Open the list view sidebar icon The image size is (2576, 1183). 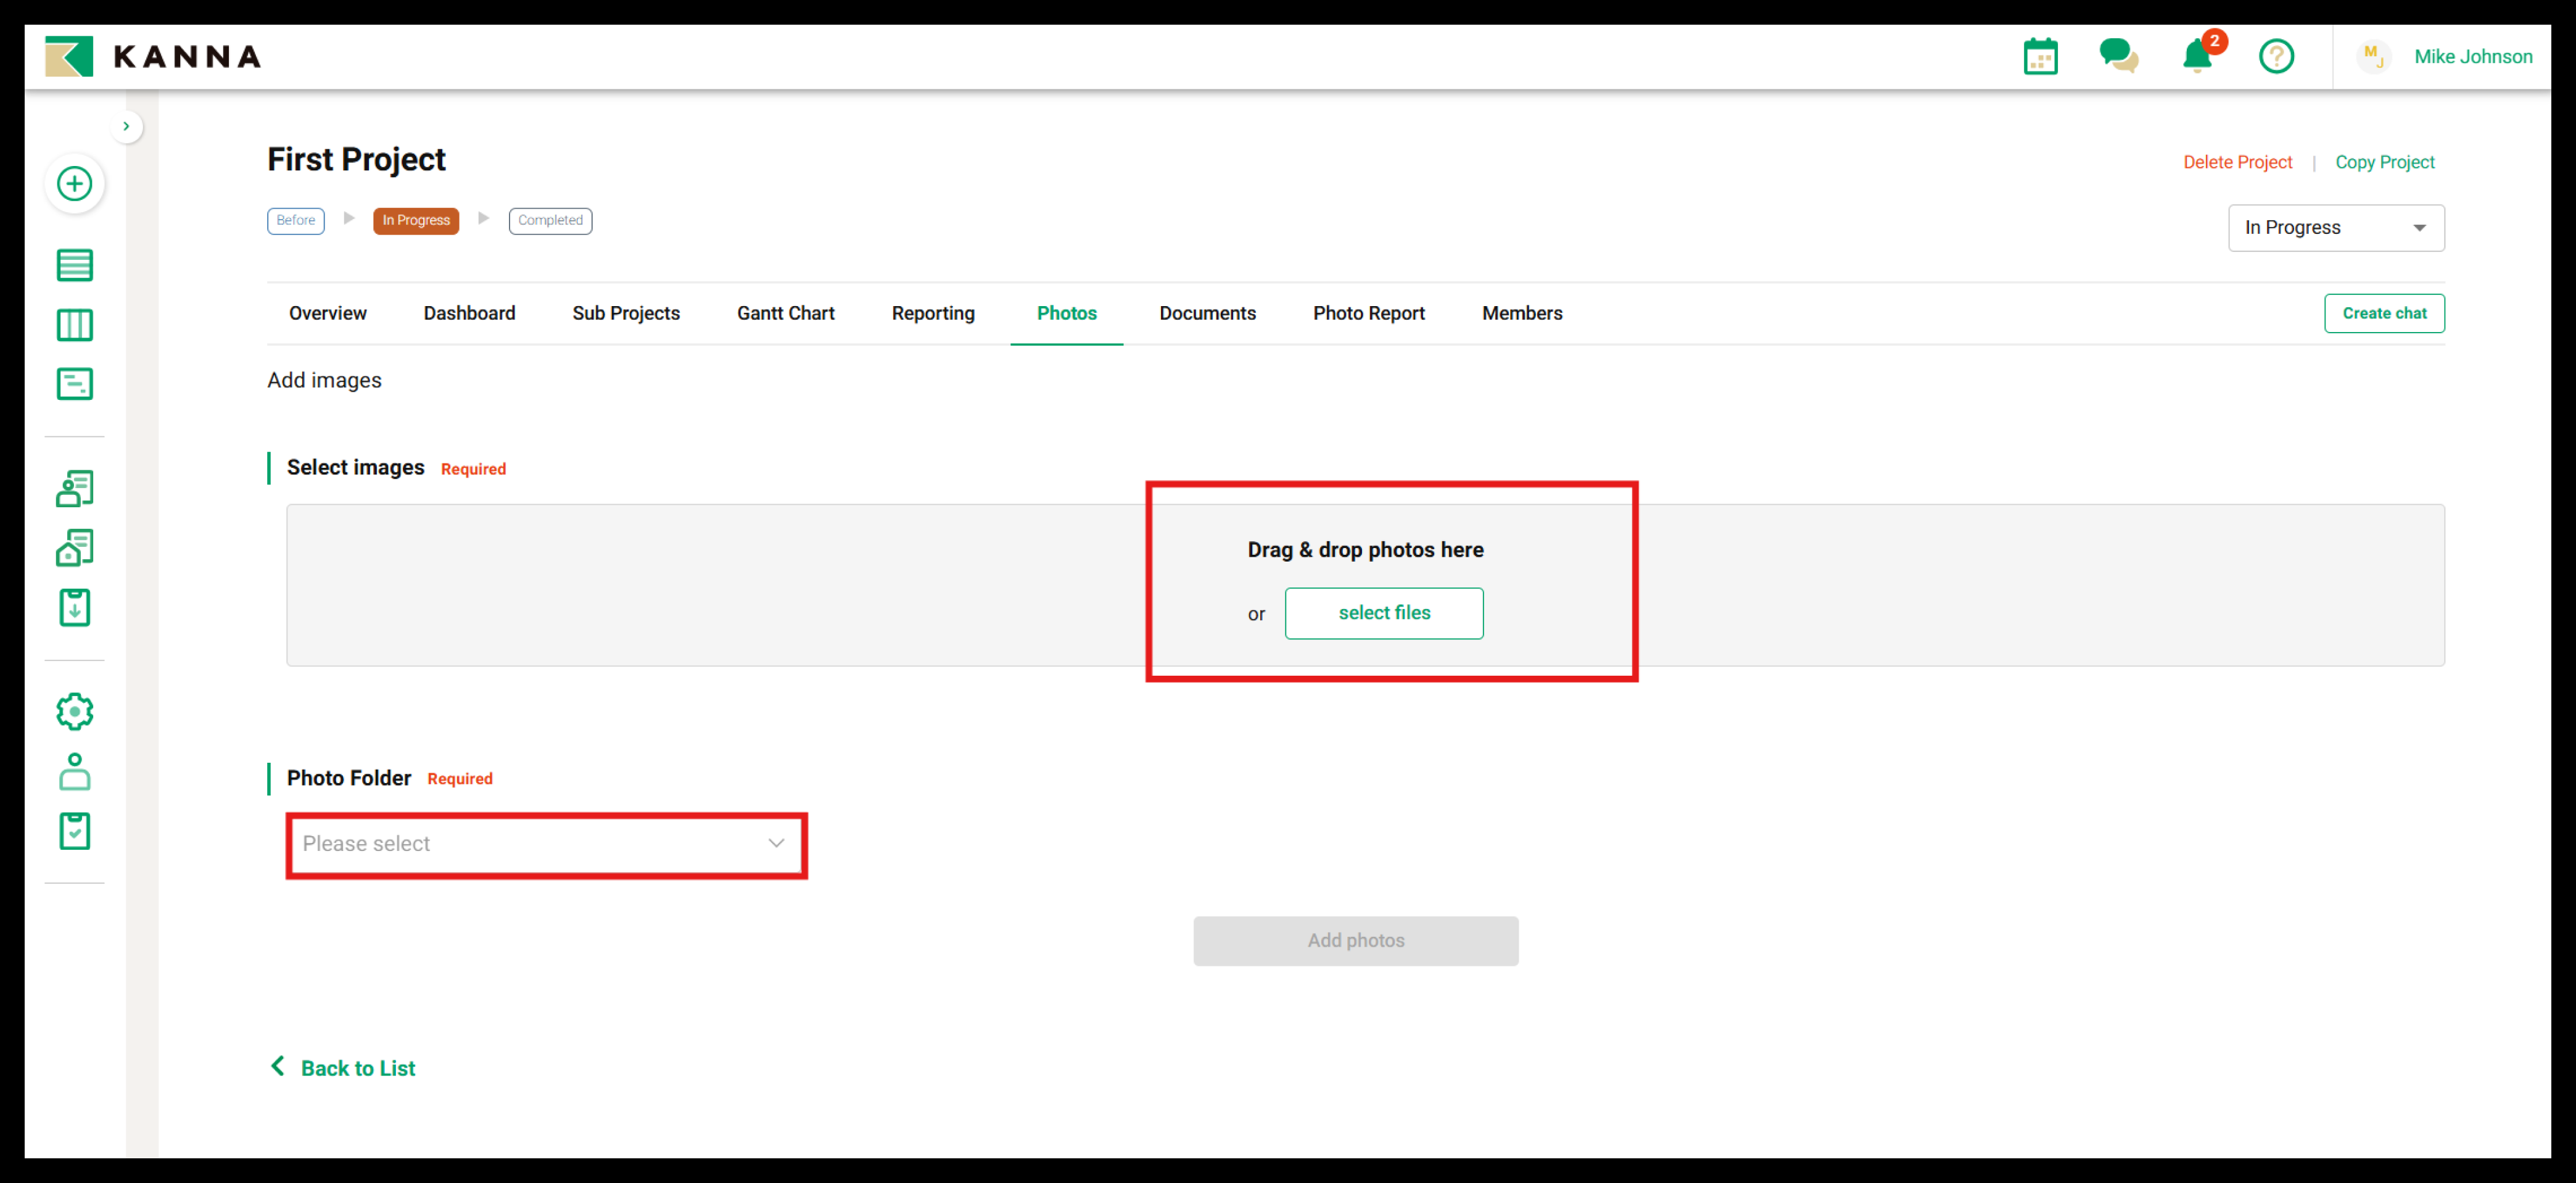[75, 265]
